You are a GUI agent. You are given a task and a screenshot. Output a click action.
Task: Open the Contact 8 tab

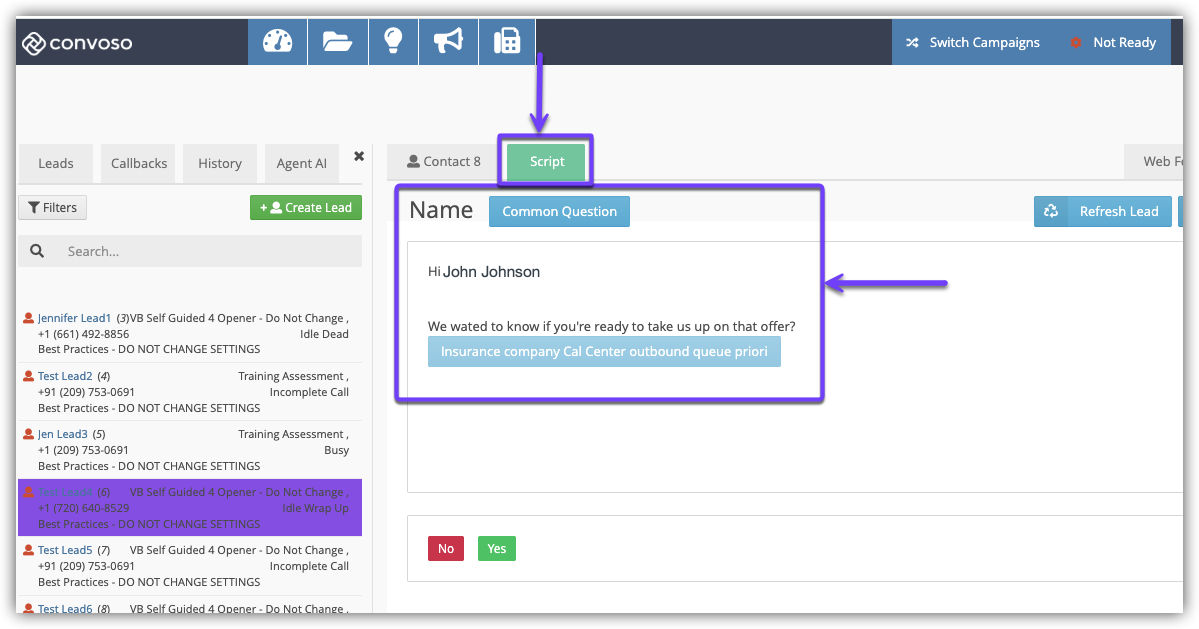(x=443, y=162)
